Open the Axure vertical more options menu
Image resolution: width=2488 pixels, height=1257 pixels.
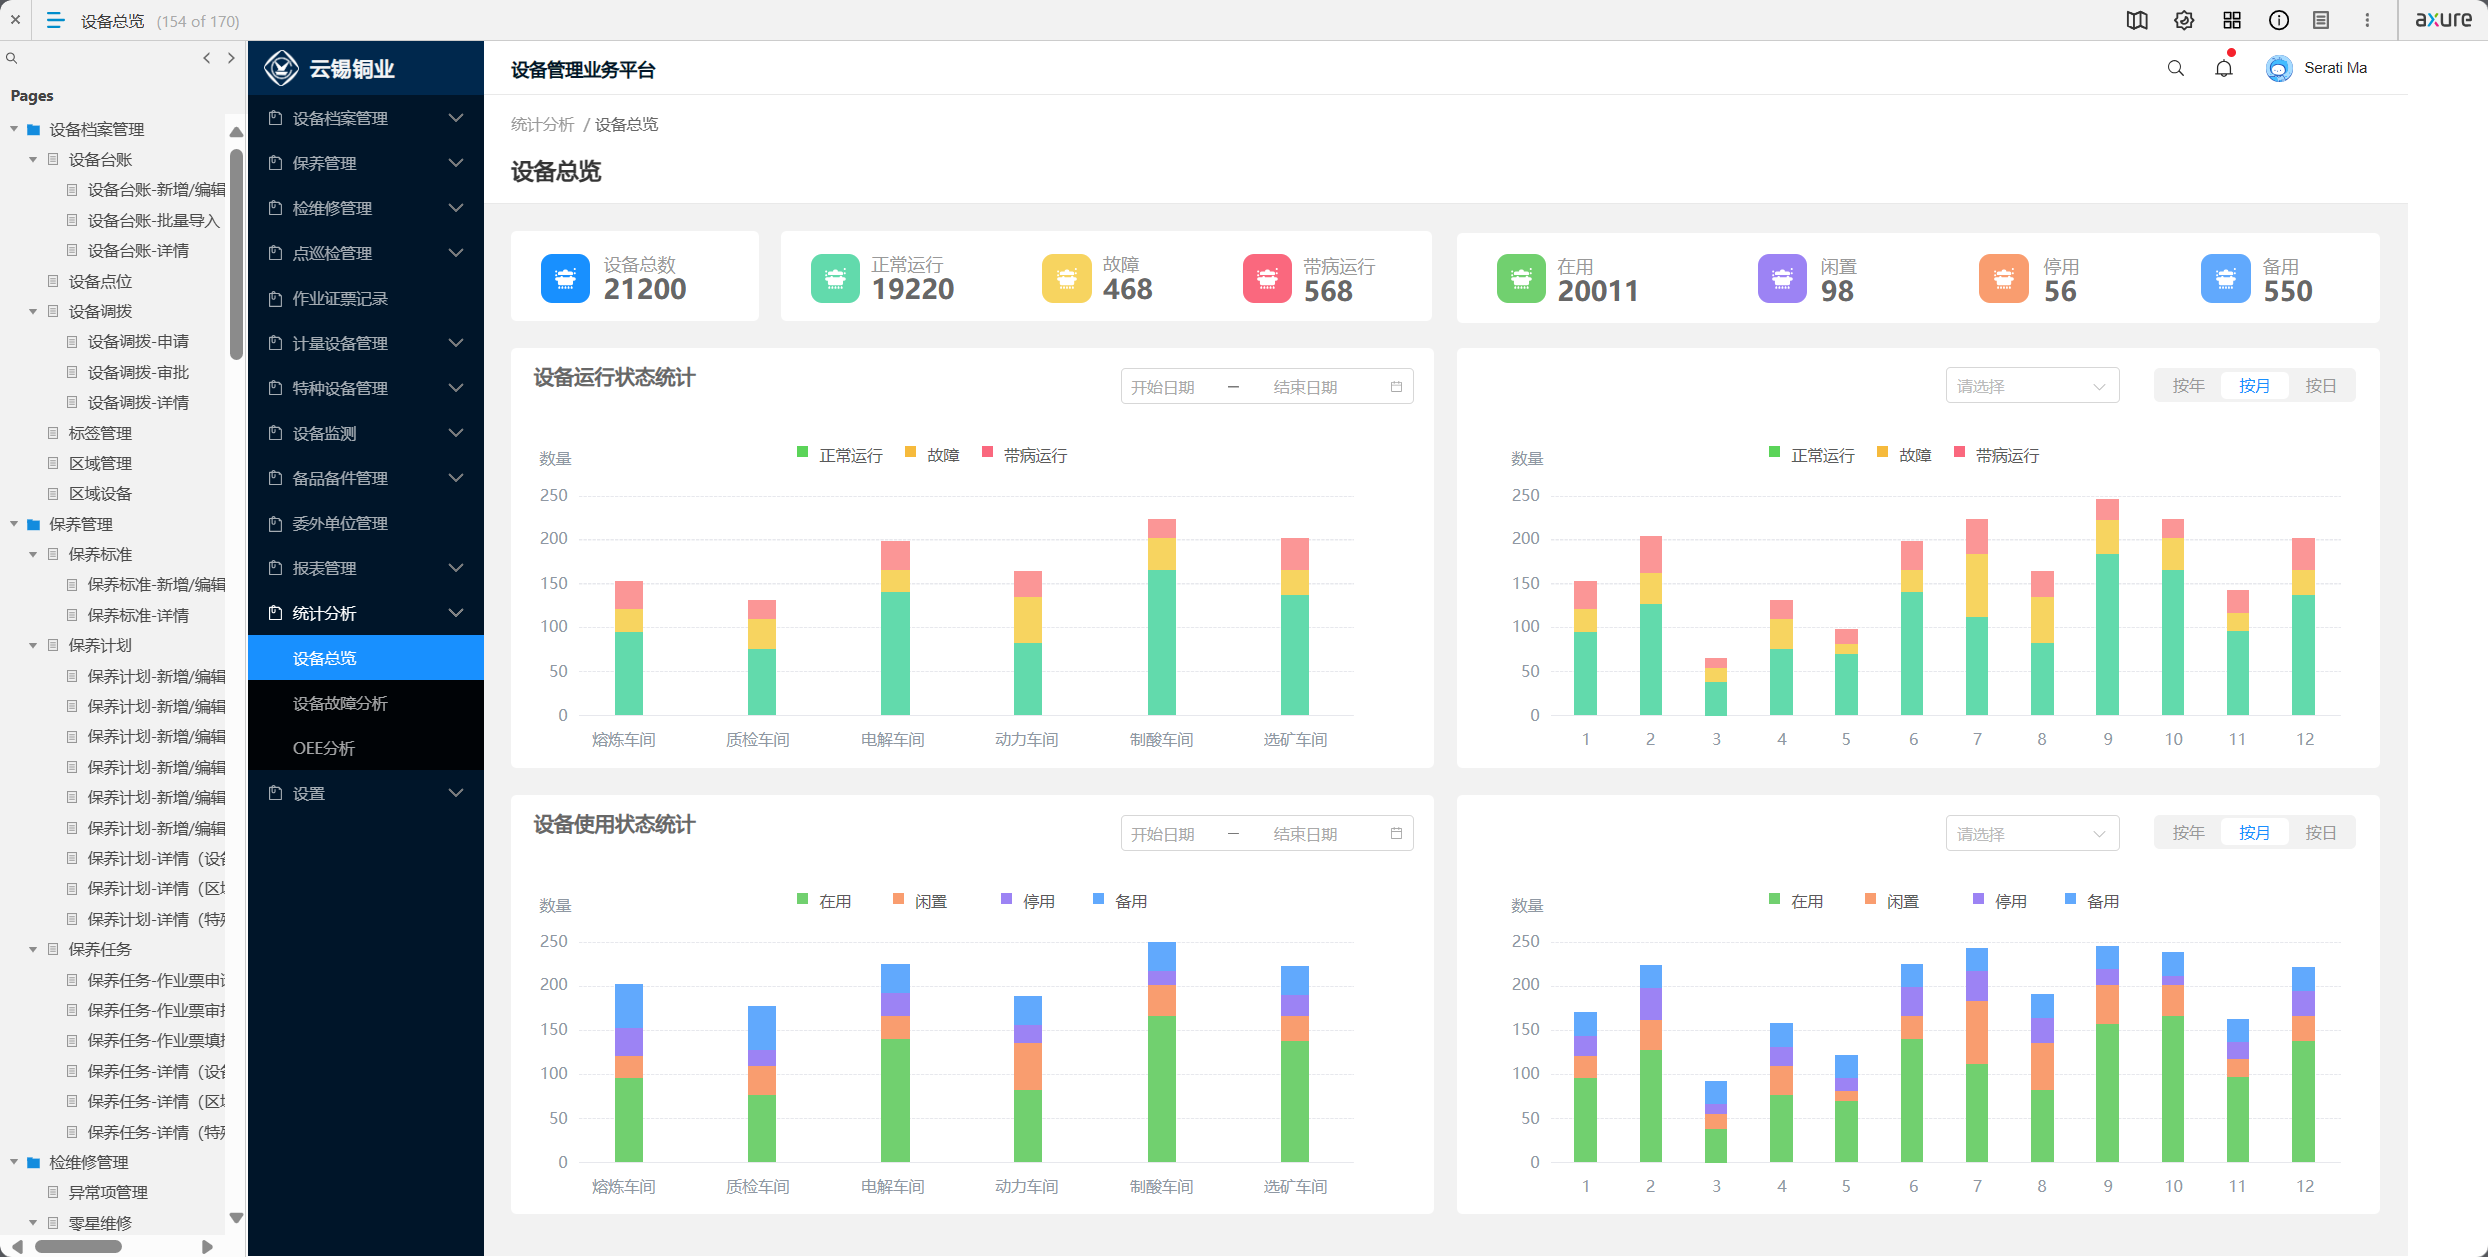pyautogui.click(x=2367, y=20)
